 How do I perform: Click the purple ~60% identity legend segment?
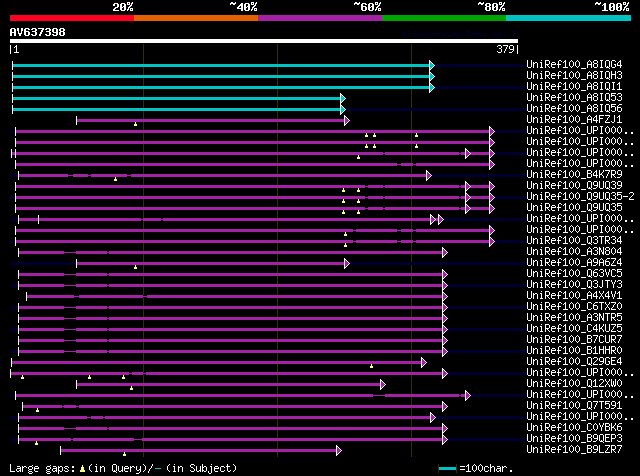[x=320, y=18]
